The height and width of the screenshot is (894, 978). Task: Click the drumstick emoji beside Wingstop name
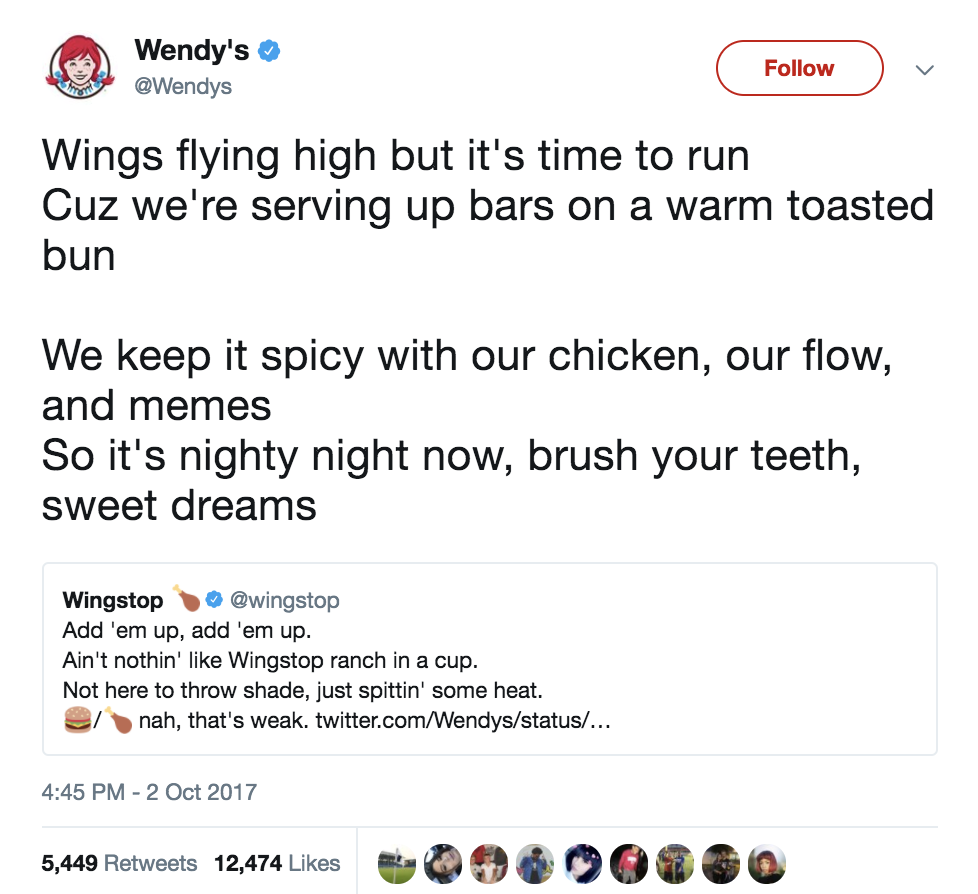point(186,598)
